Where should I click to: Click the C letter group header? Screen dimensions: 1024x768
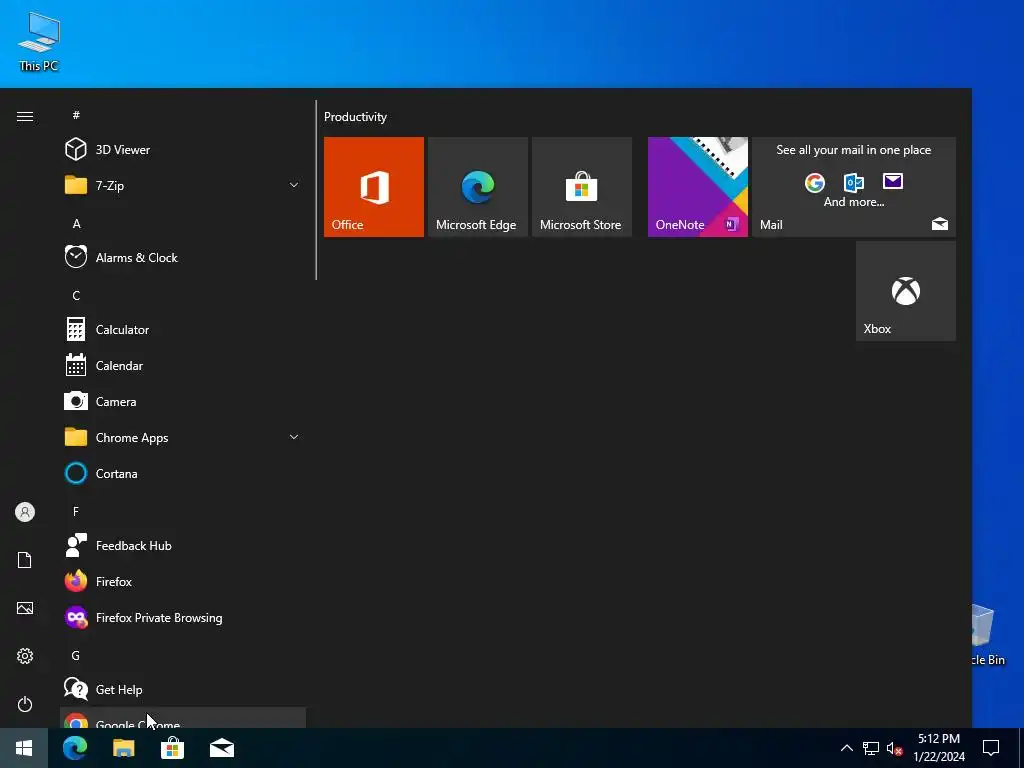(76, 295)
